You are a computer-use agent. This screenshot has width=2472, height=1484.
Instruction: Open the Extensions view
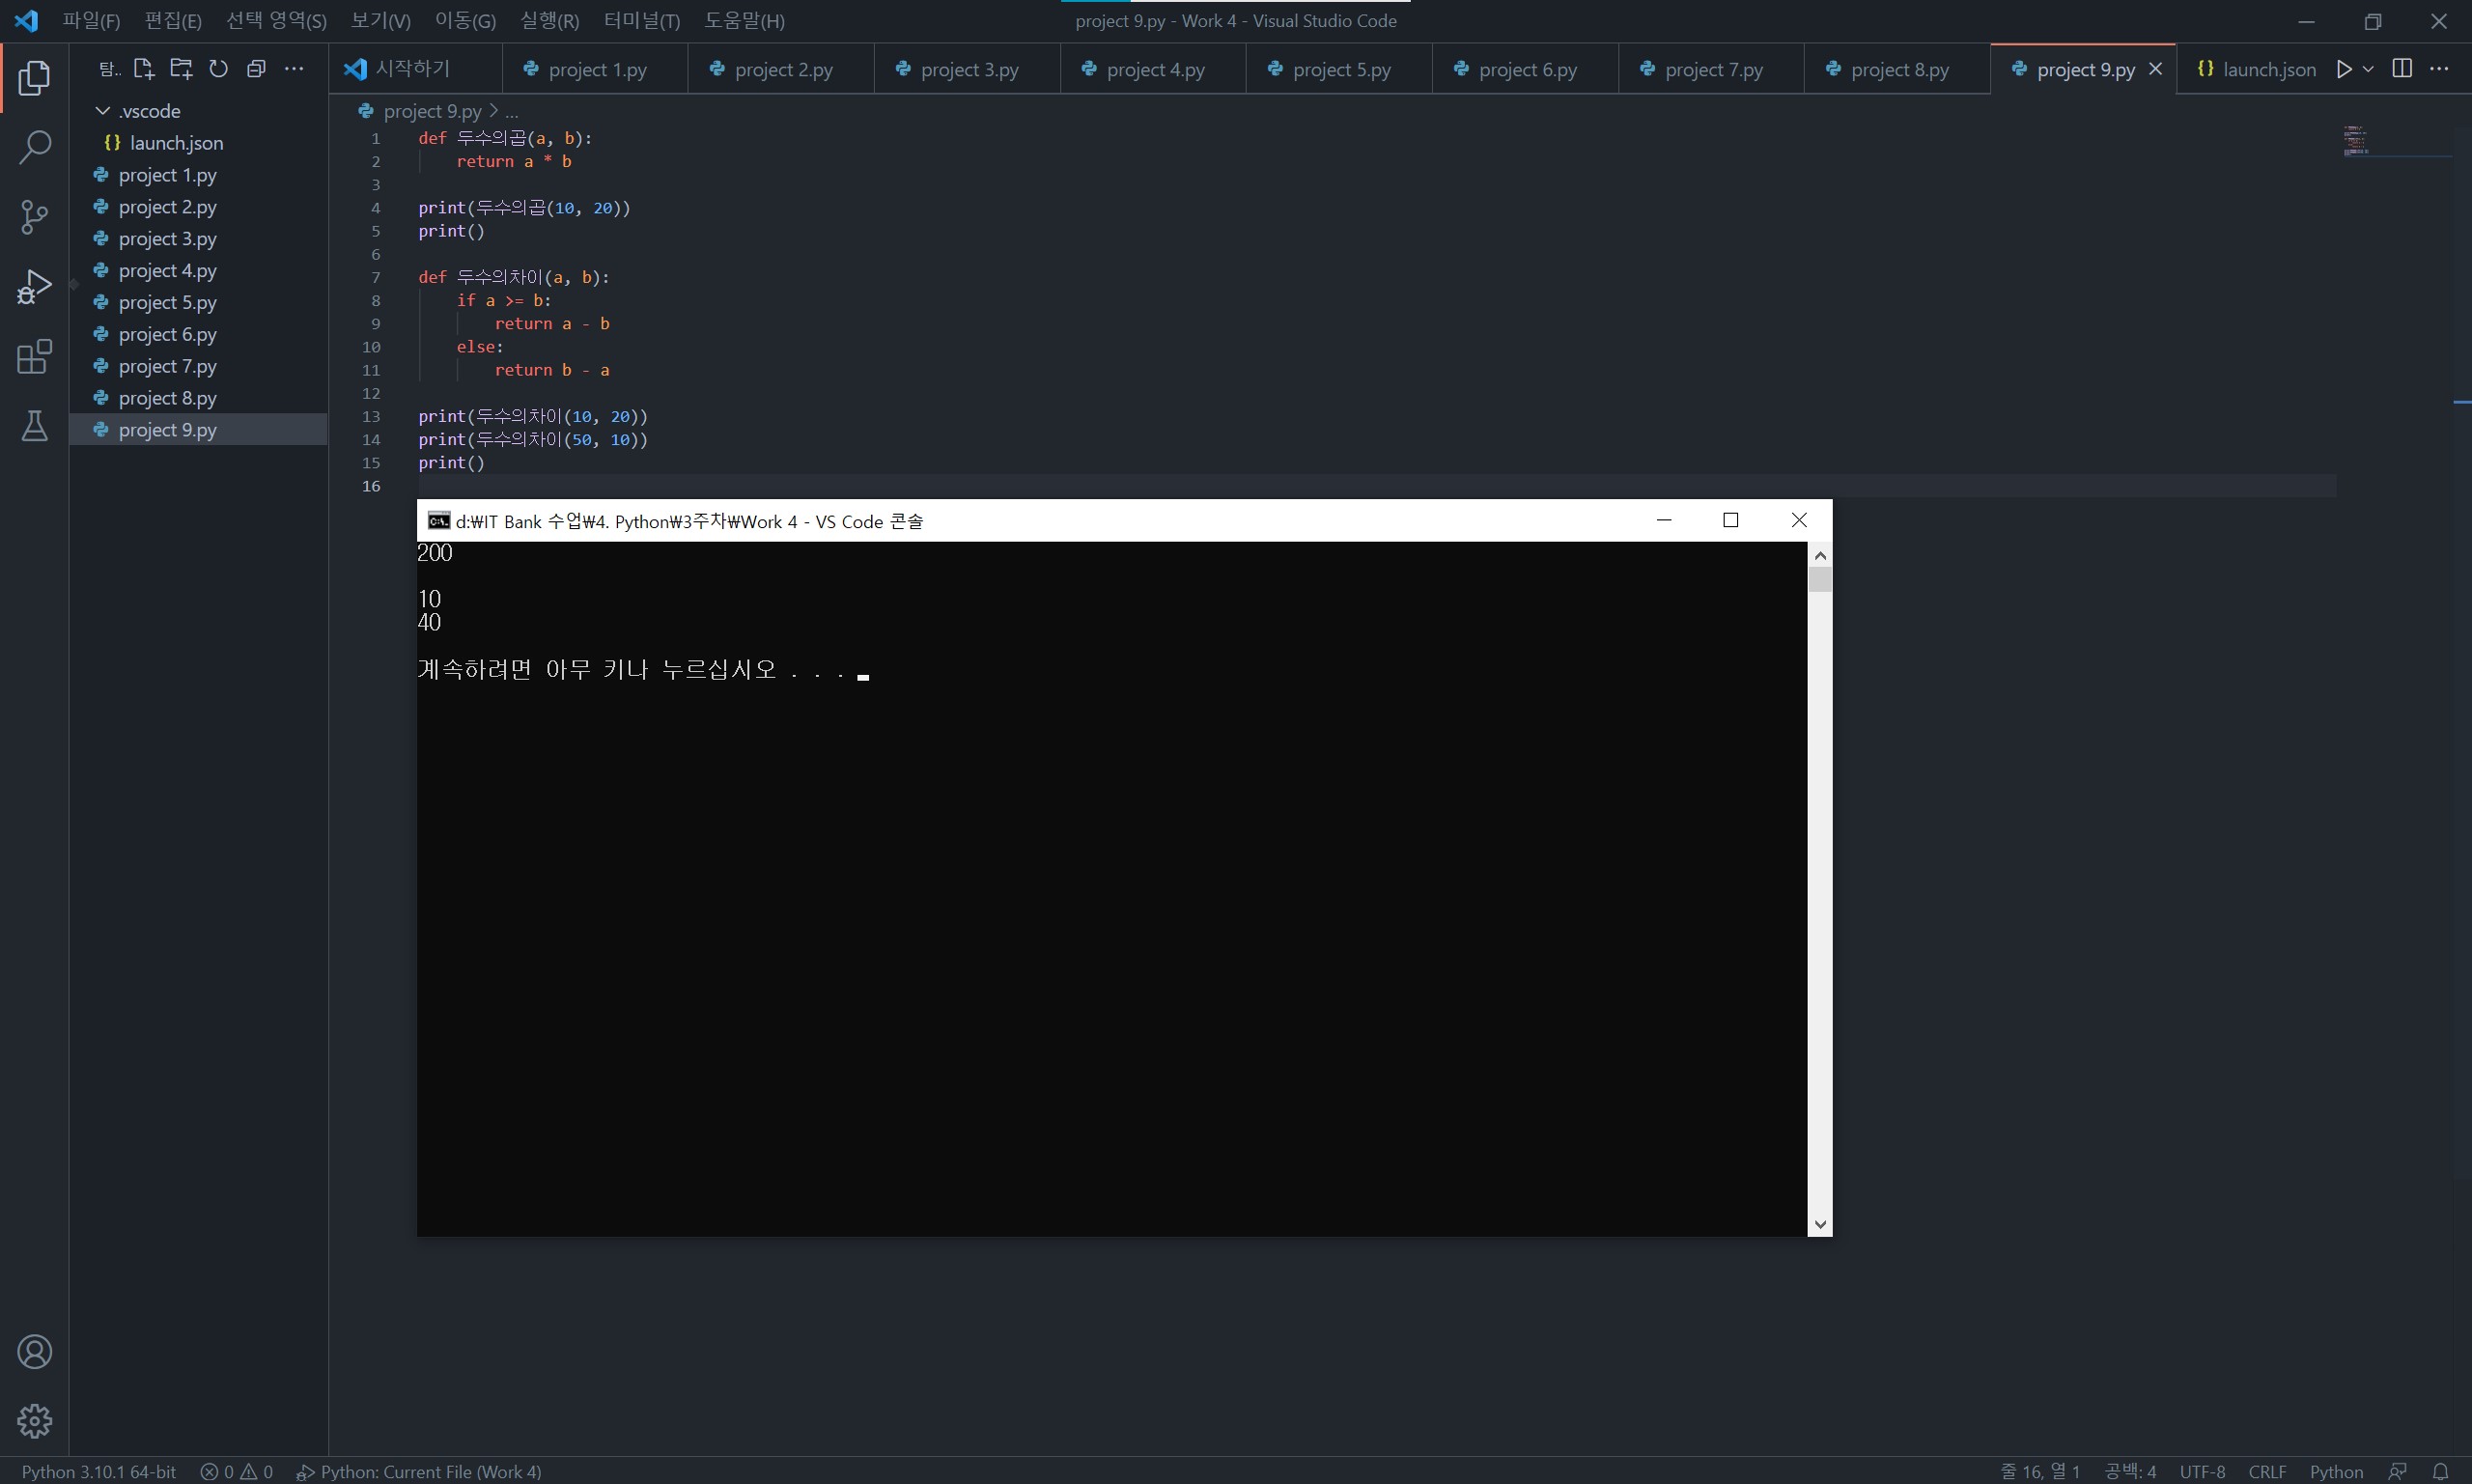[x=34, y=357]
